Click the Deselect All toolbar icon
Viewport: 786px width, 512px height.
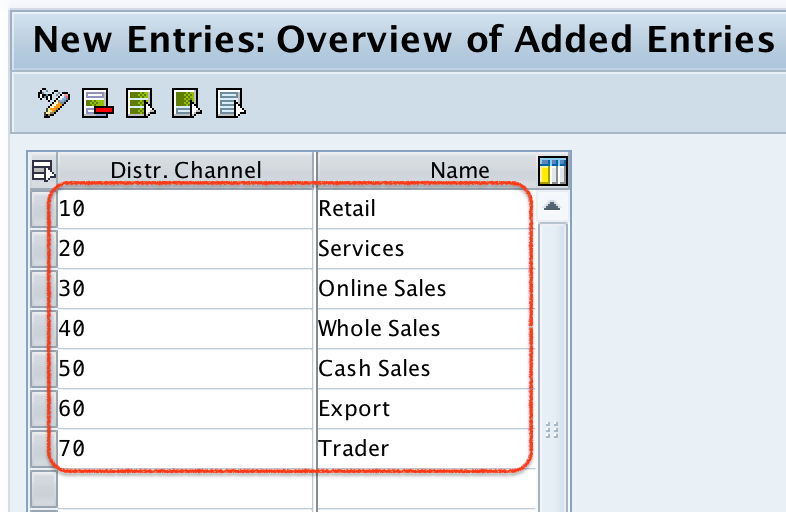[x=231, y=103]
